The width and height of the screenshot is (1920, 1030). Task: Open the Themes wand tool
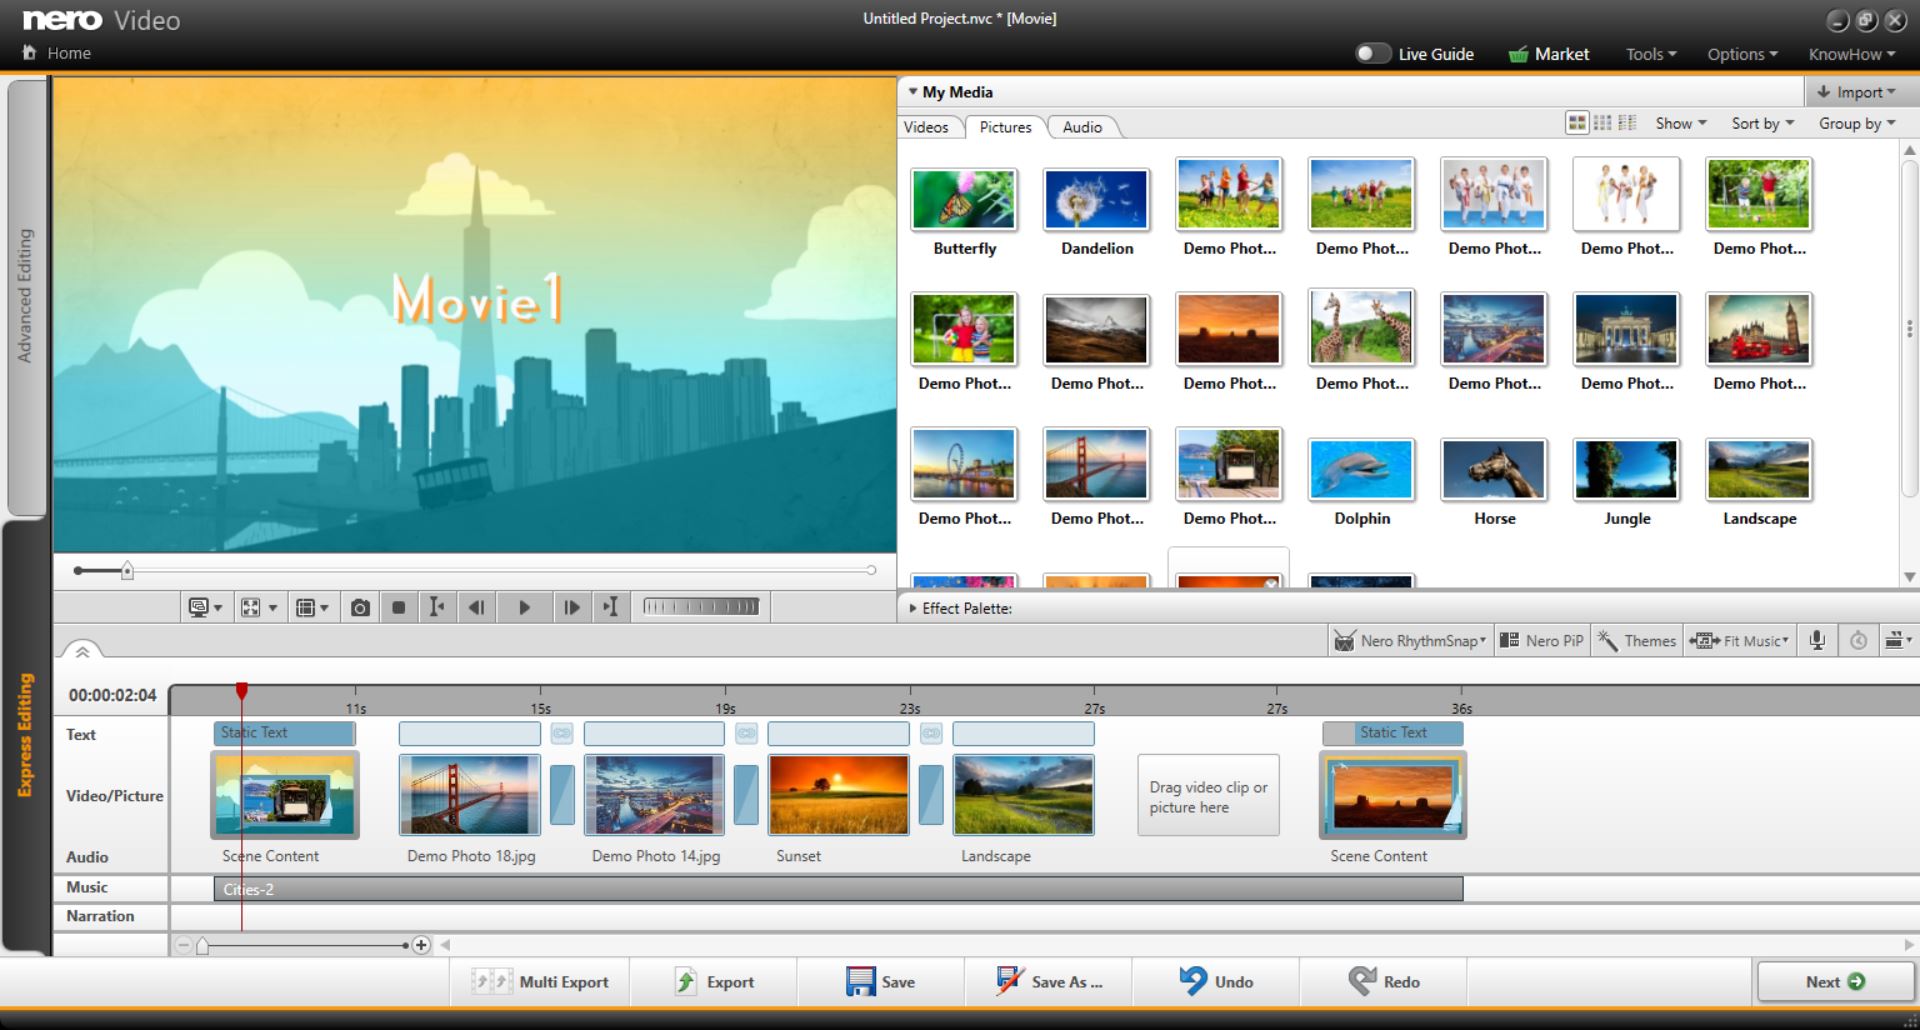point(1636,641)
